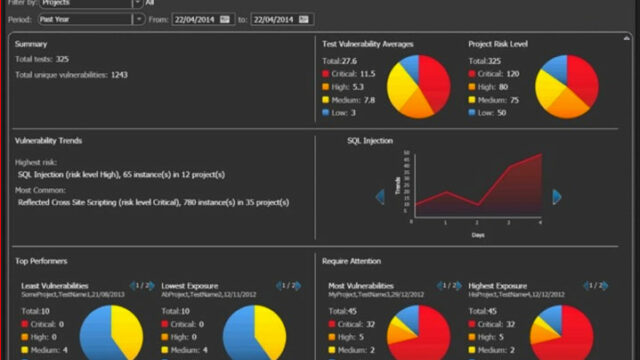Screen dimensions: 640x360
Task: Click blue Low swatch in Project Risk Level
Action: [x=472, y=112]
